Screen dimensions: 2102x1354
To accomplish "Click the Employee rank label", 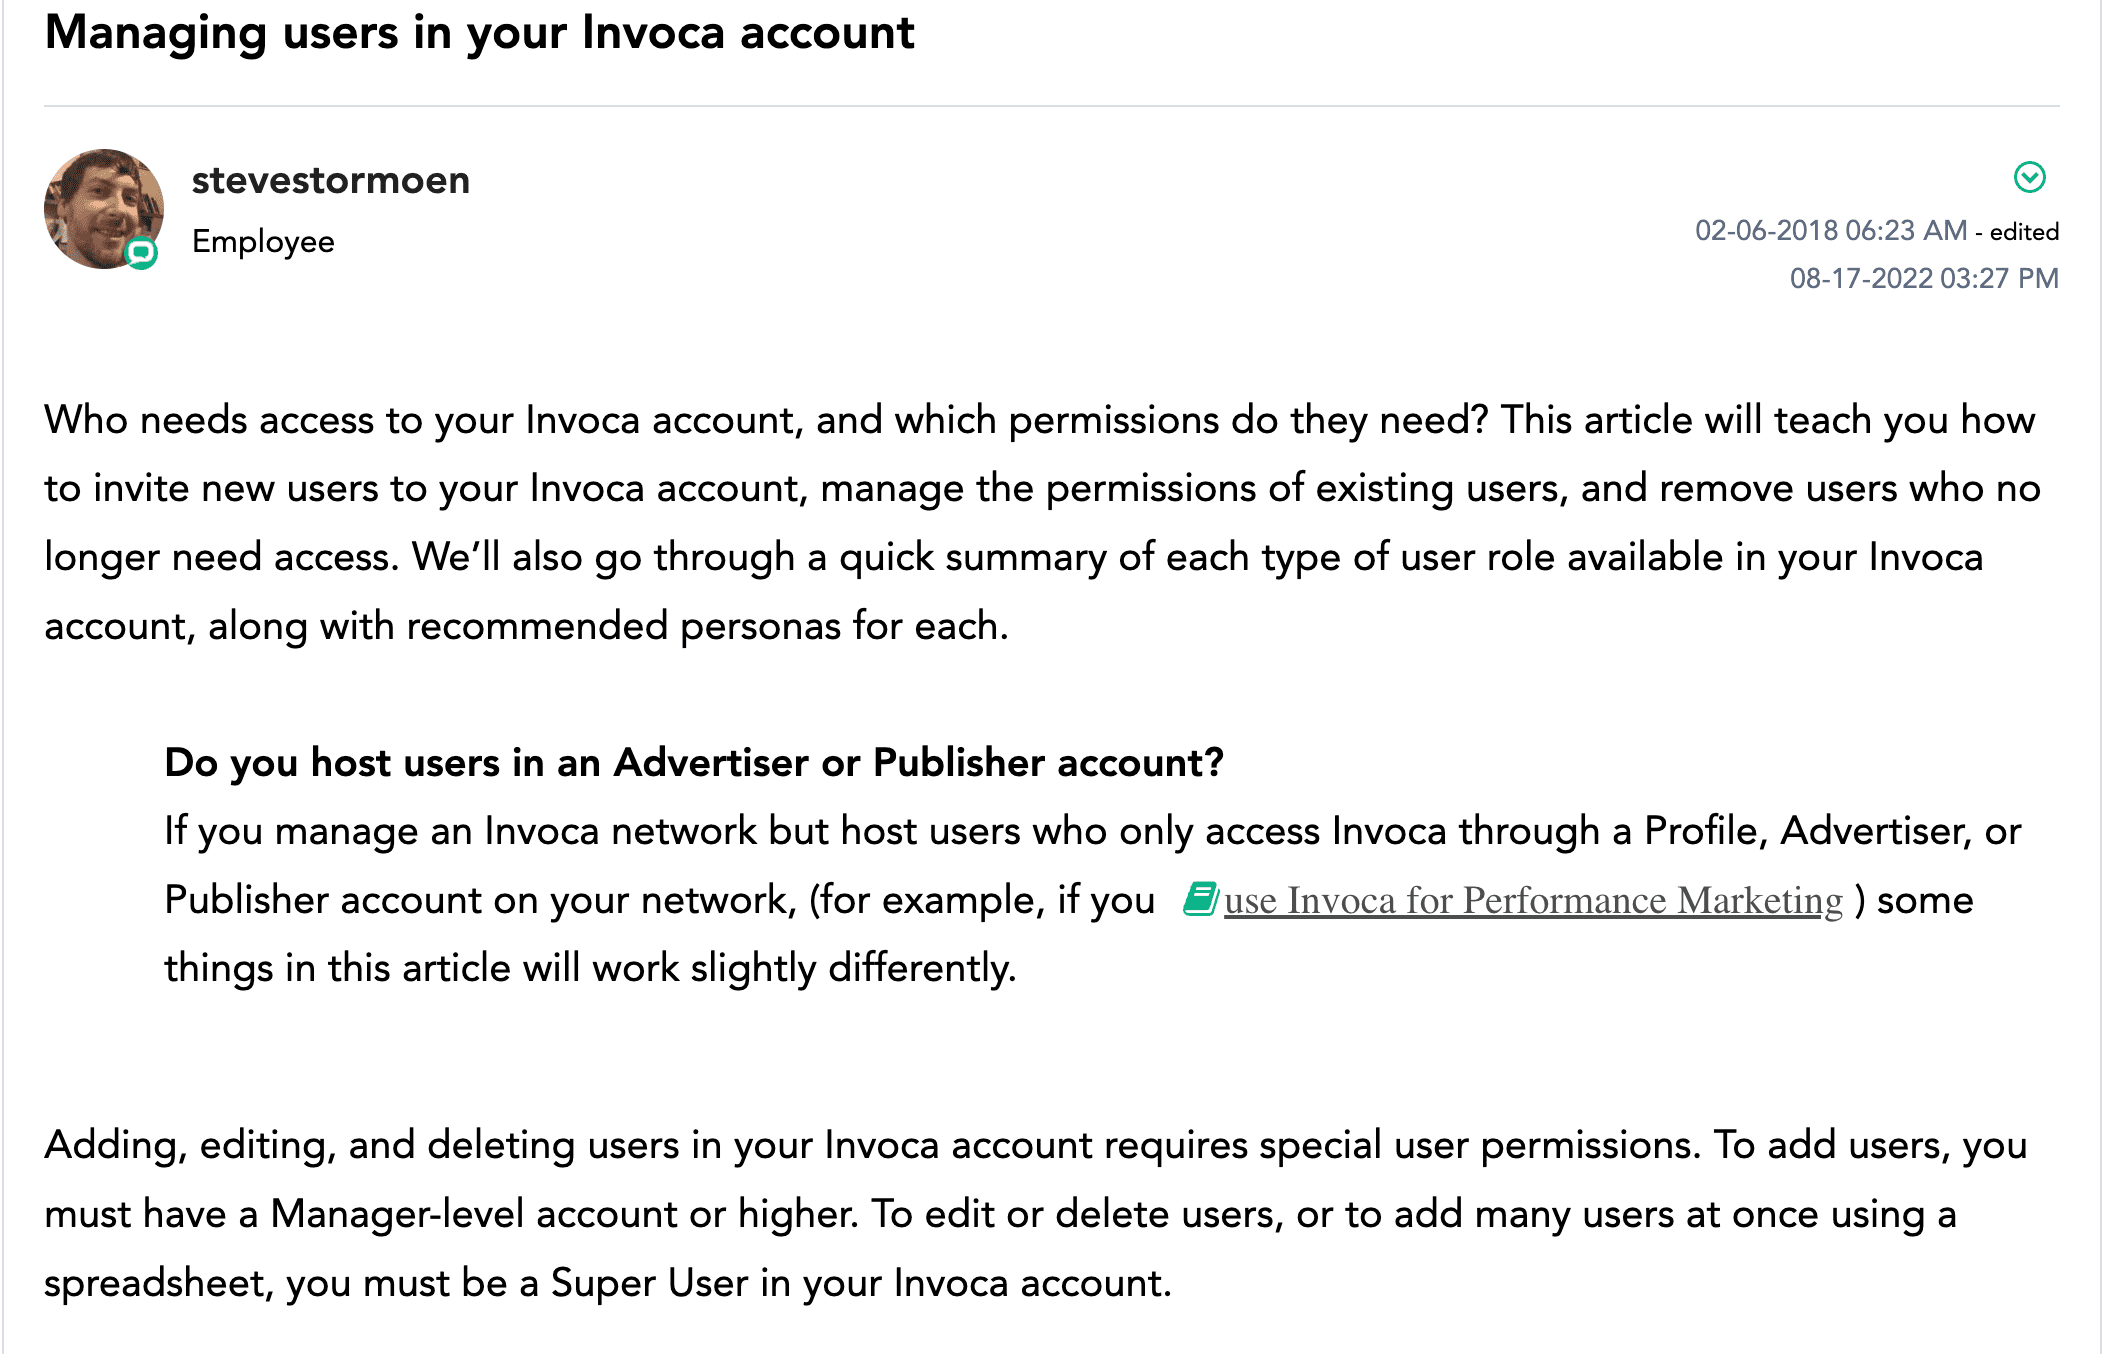I will point(263,241).
